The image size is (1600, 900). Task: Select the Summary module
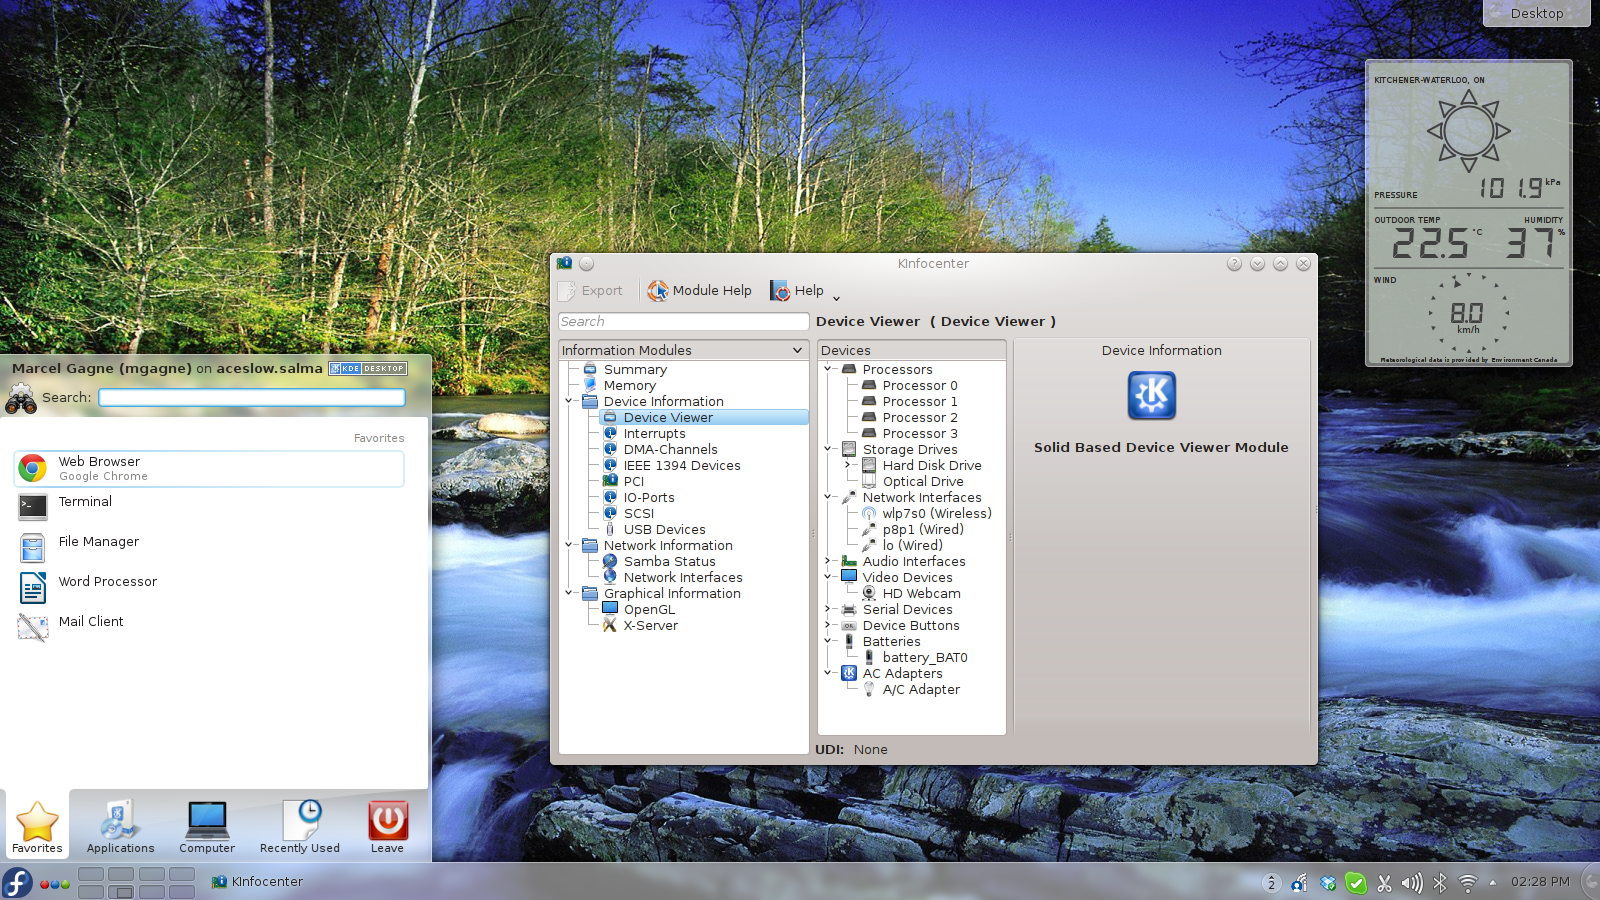click(635, 370)
